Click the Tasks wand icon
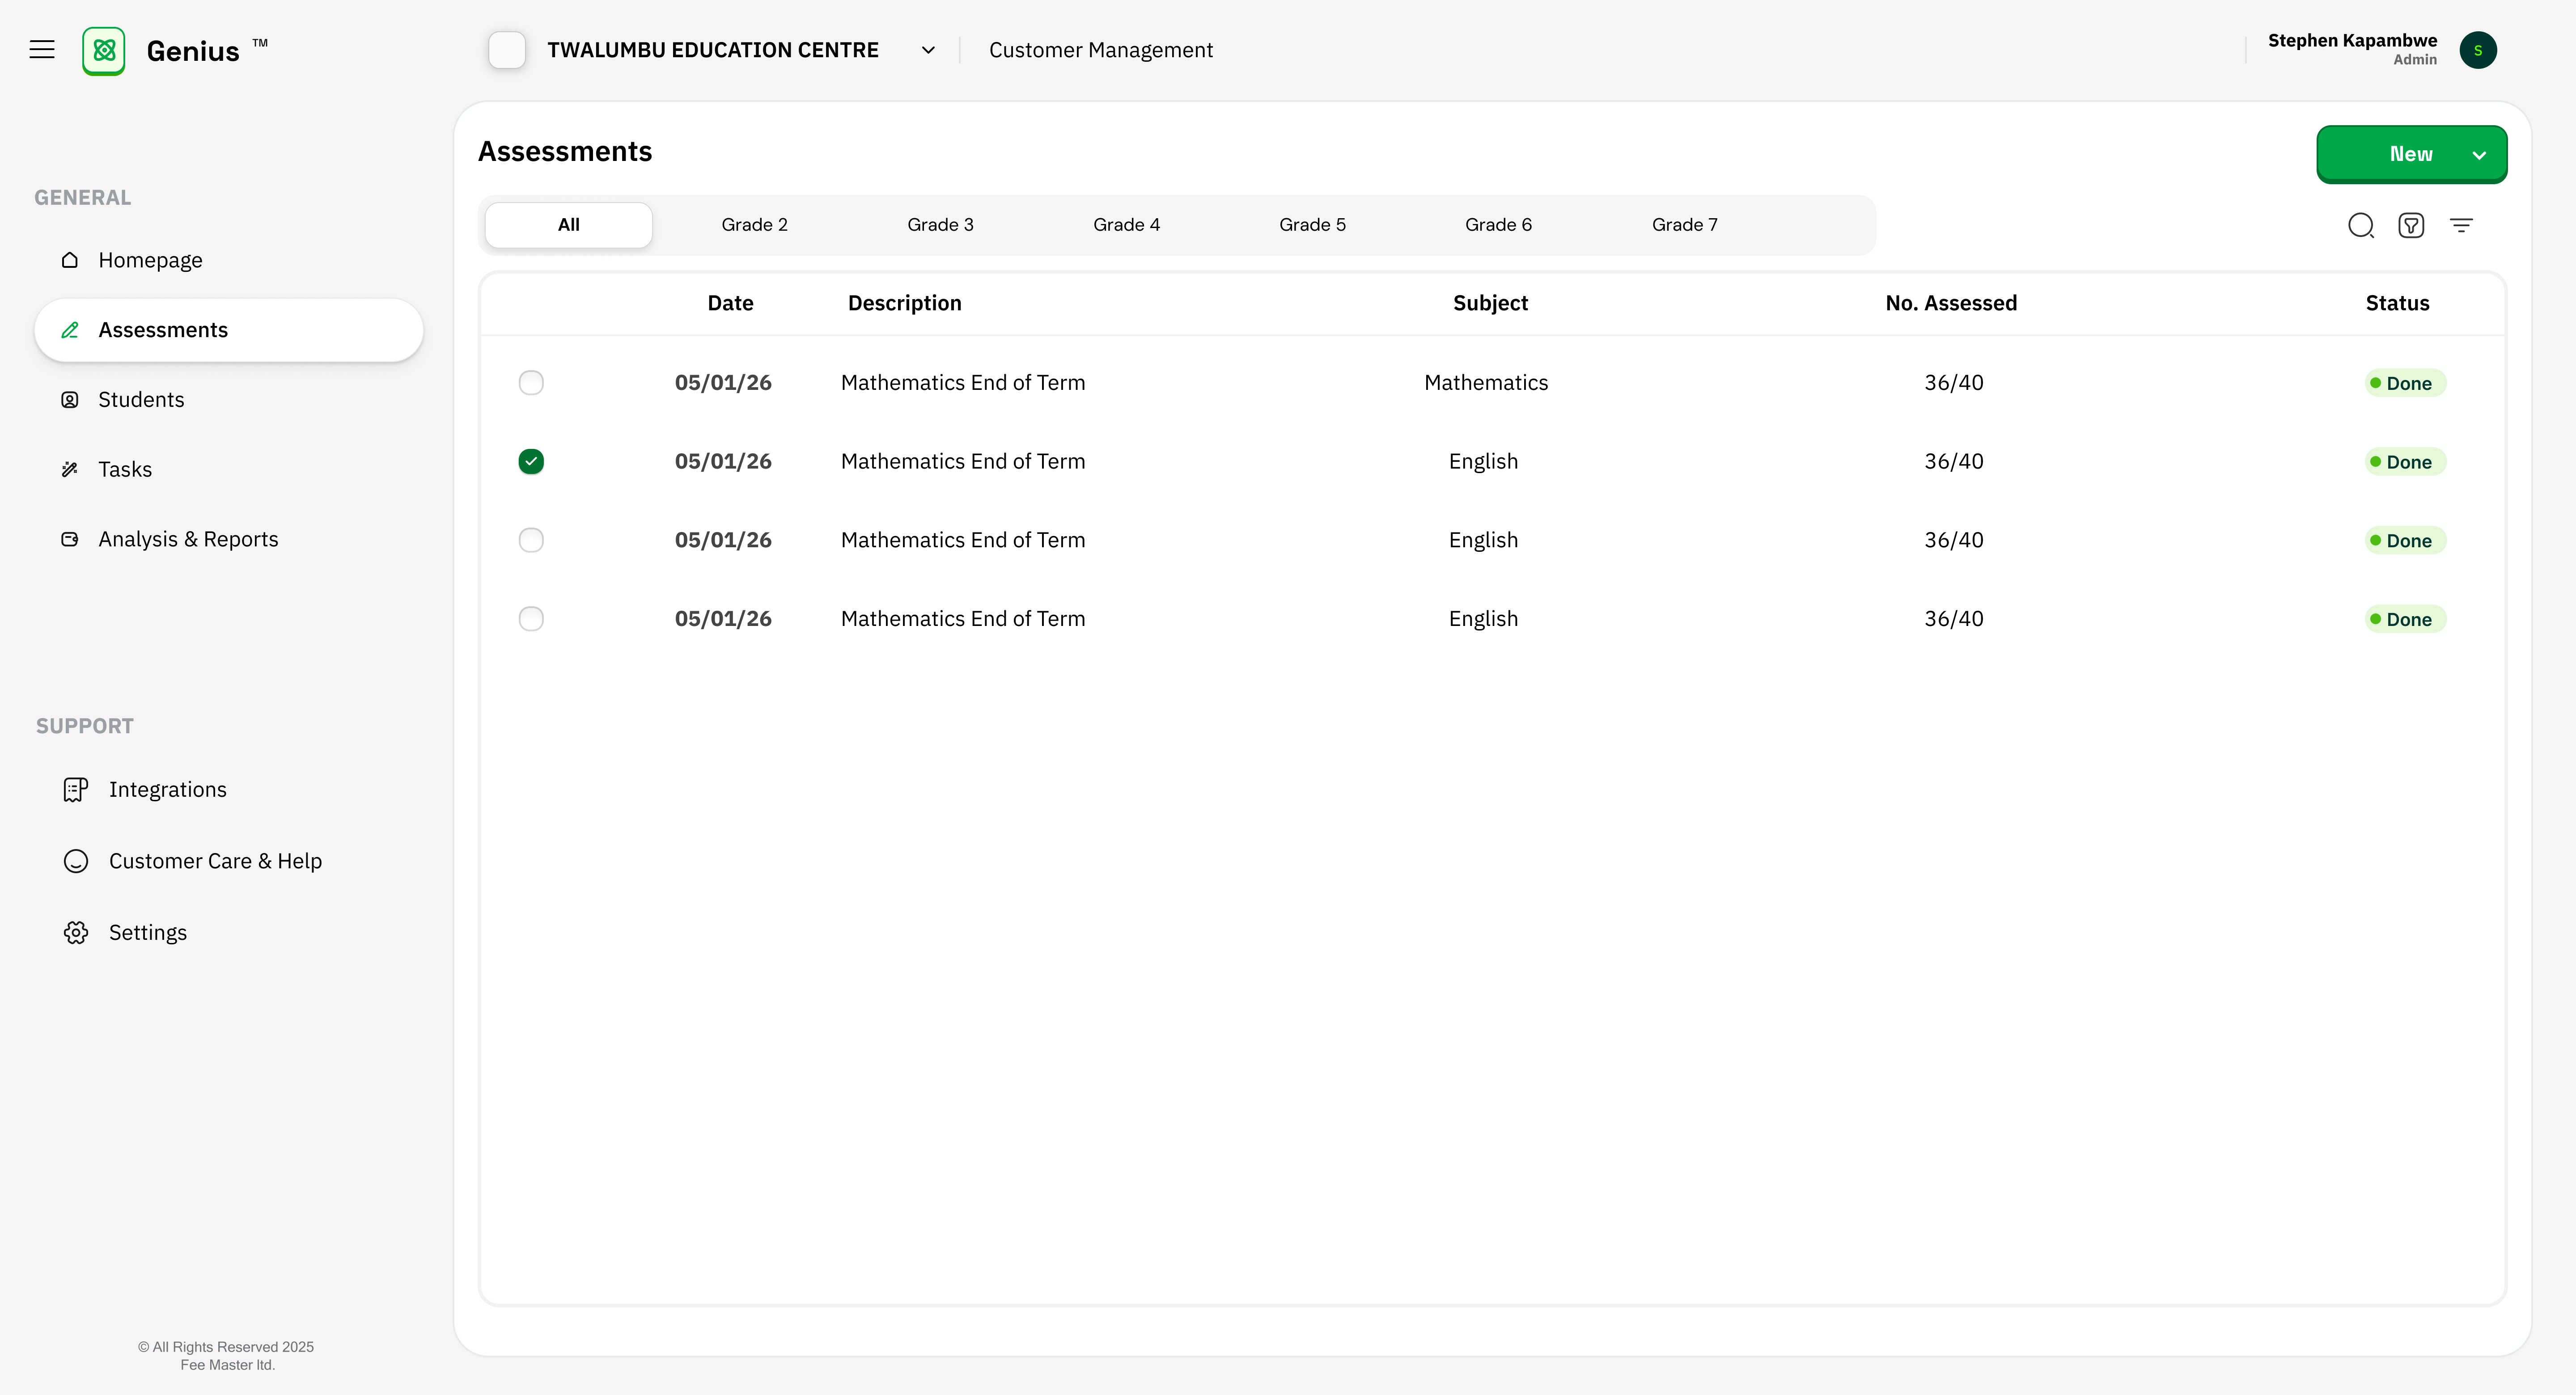Viewport: 2576px width, 1395px height. click(x=70, y=469)
